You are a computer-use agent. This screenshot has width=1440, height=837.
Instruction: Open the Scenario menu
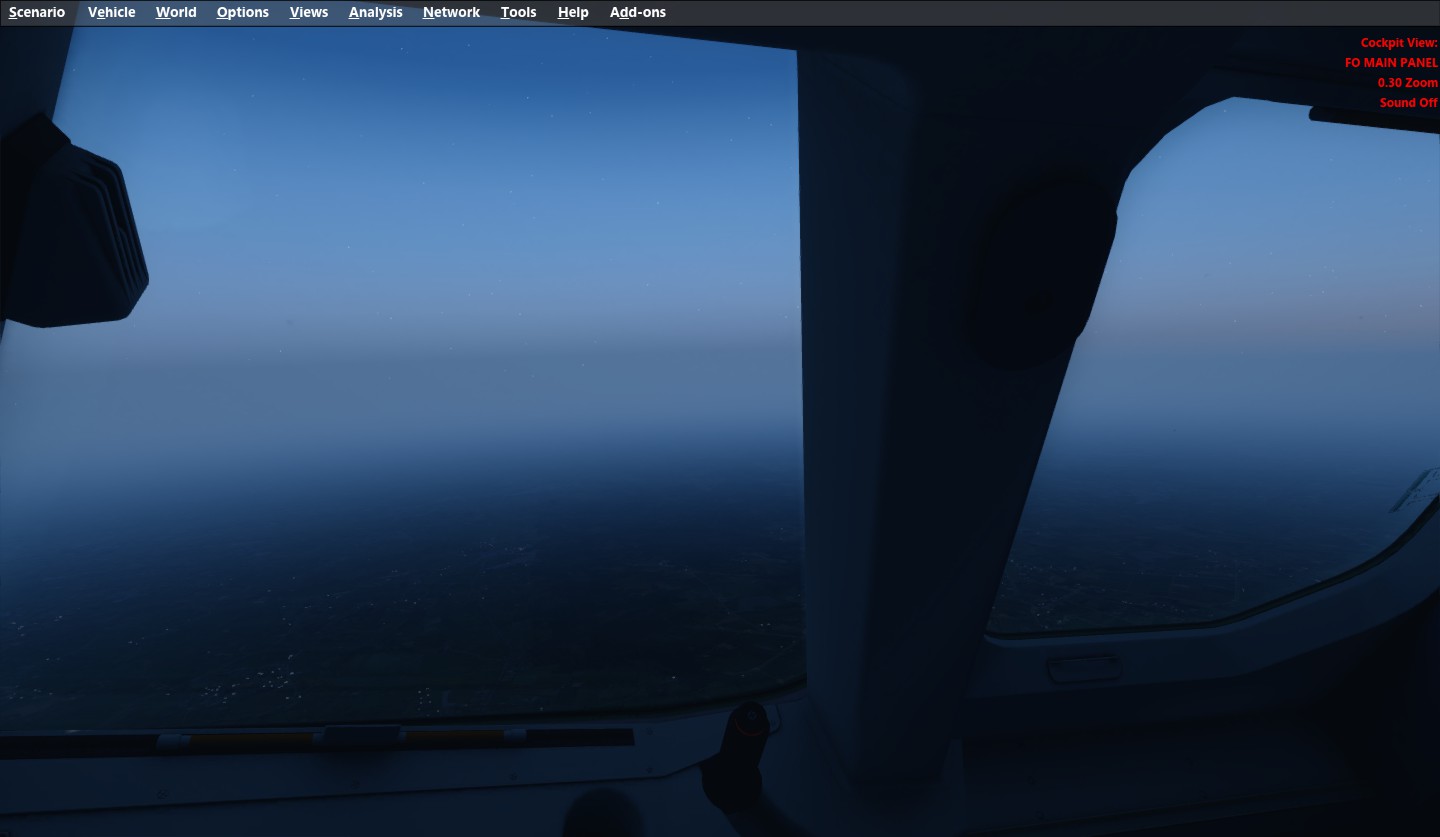[37, 12]
